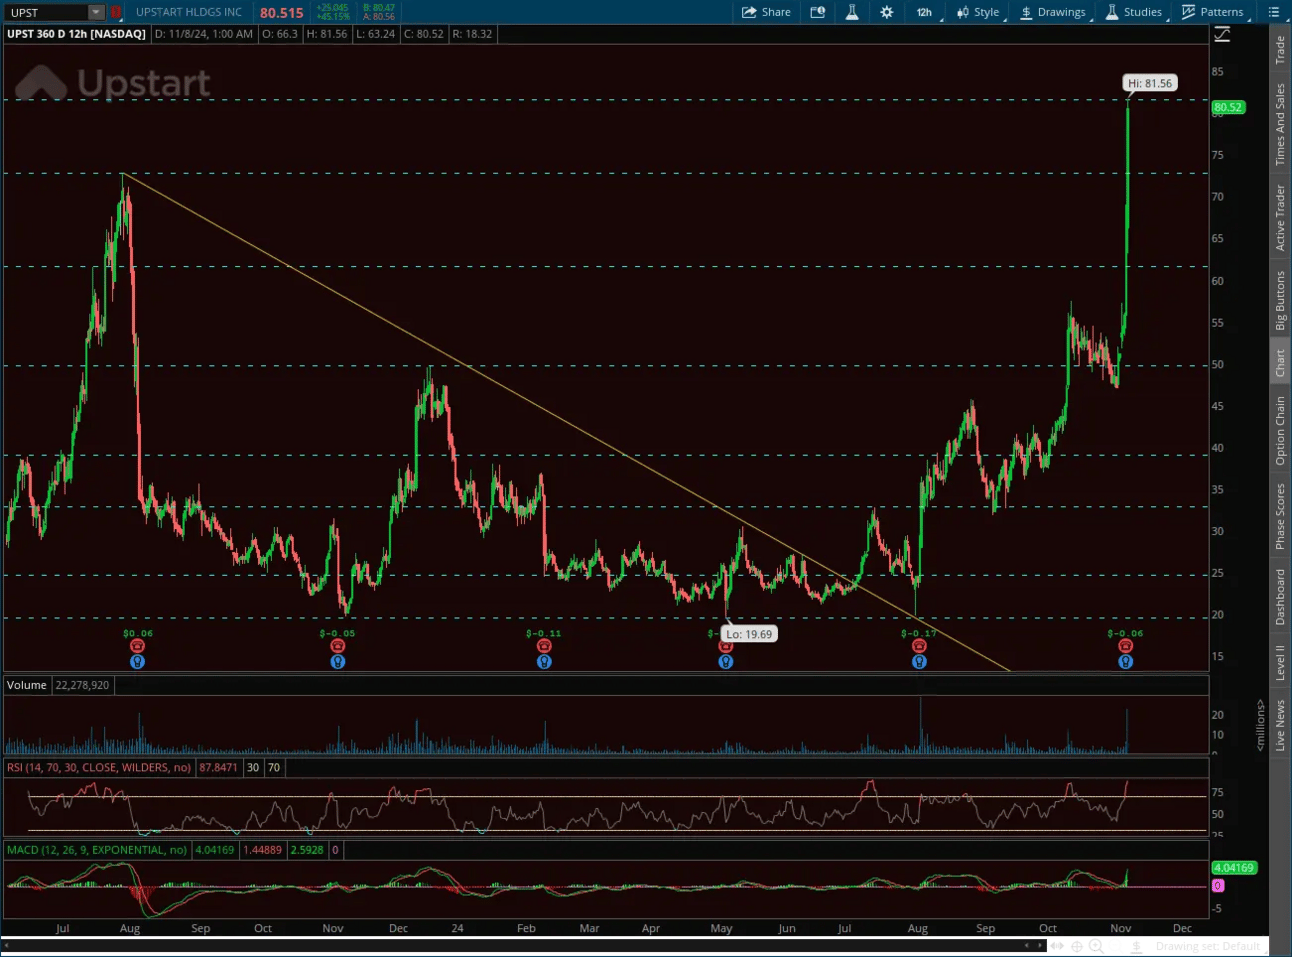Click the blue lightbulb event icon under May

tap(726, 662)
